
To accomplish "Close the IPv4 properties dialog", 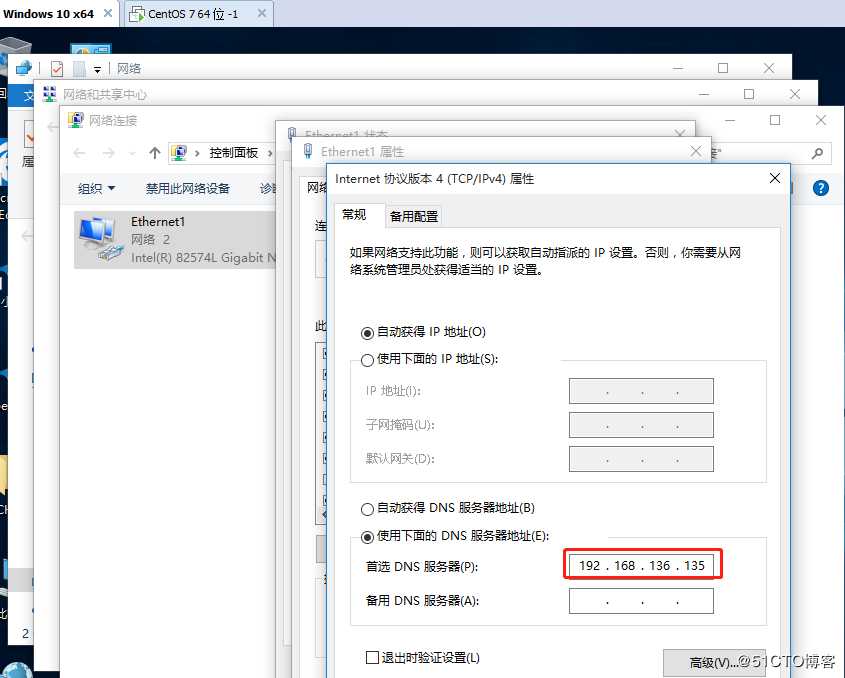I will [x=774, y=178].
